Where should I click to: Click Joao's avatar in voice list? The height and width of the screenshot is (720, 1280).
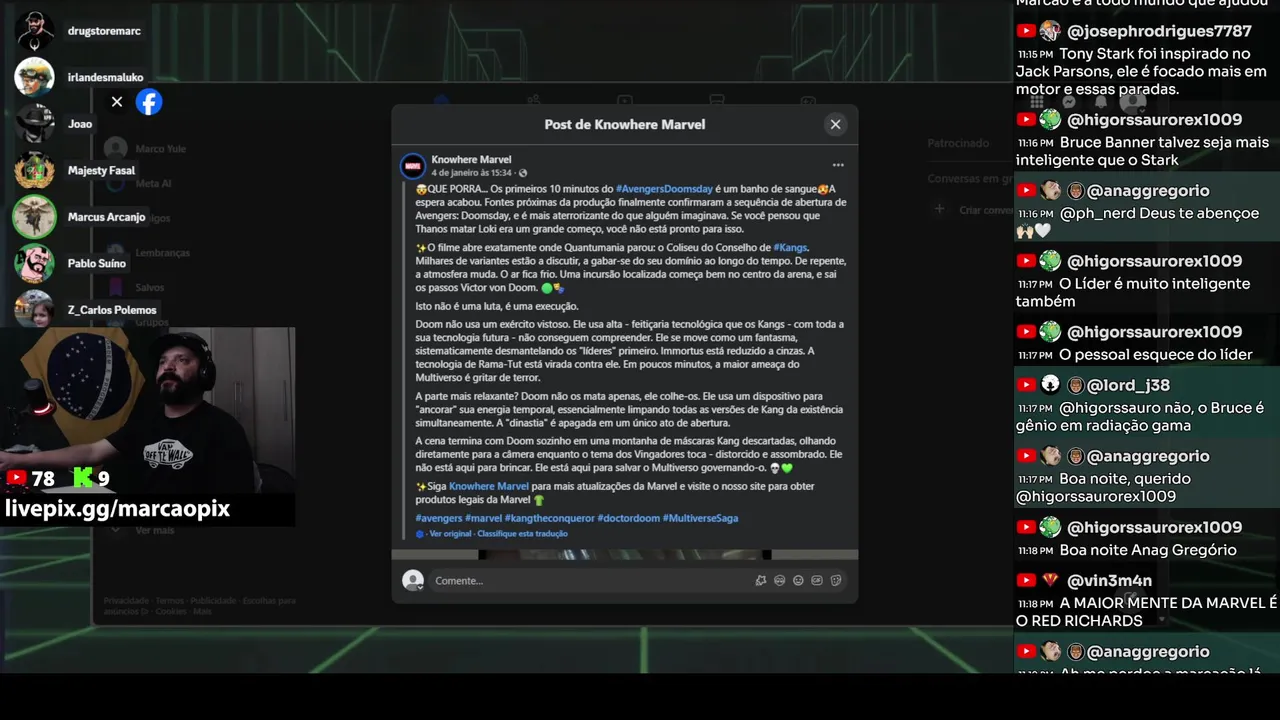point(35,124)
